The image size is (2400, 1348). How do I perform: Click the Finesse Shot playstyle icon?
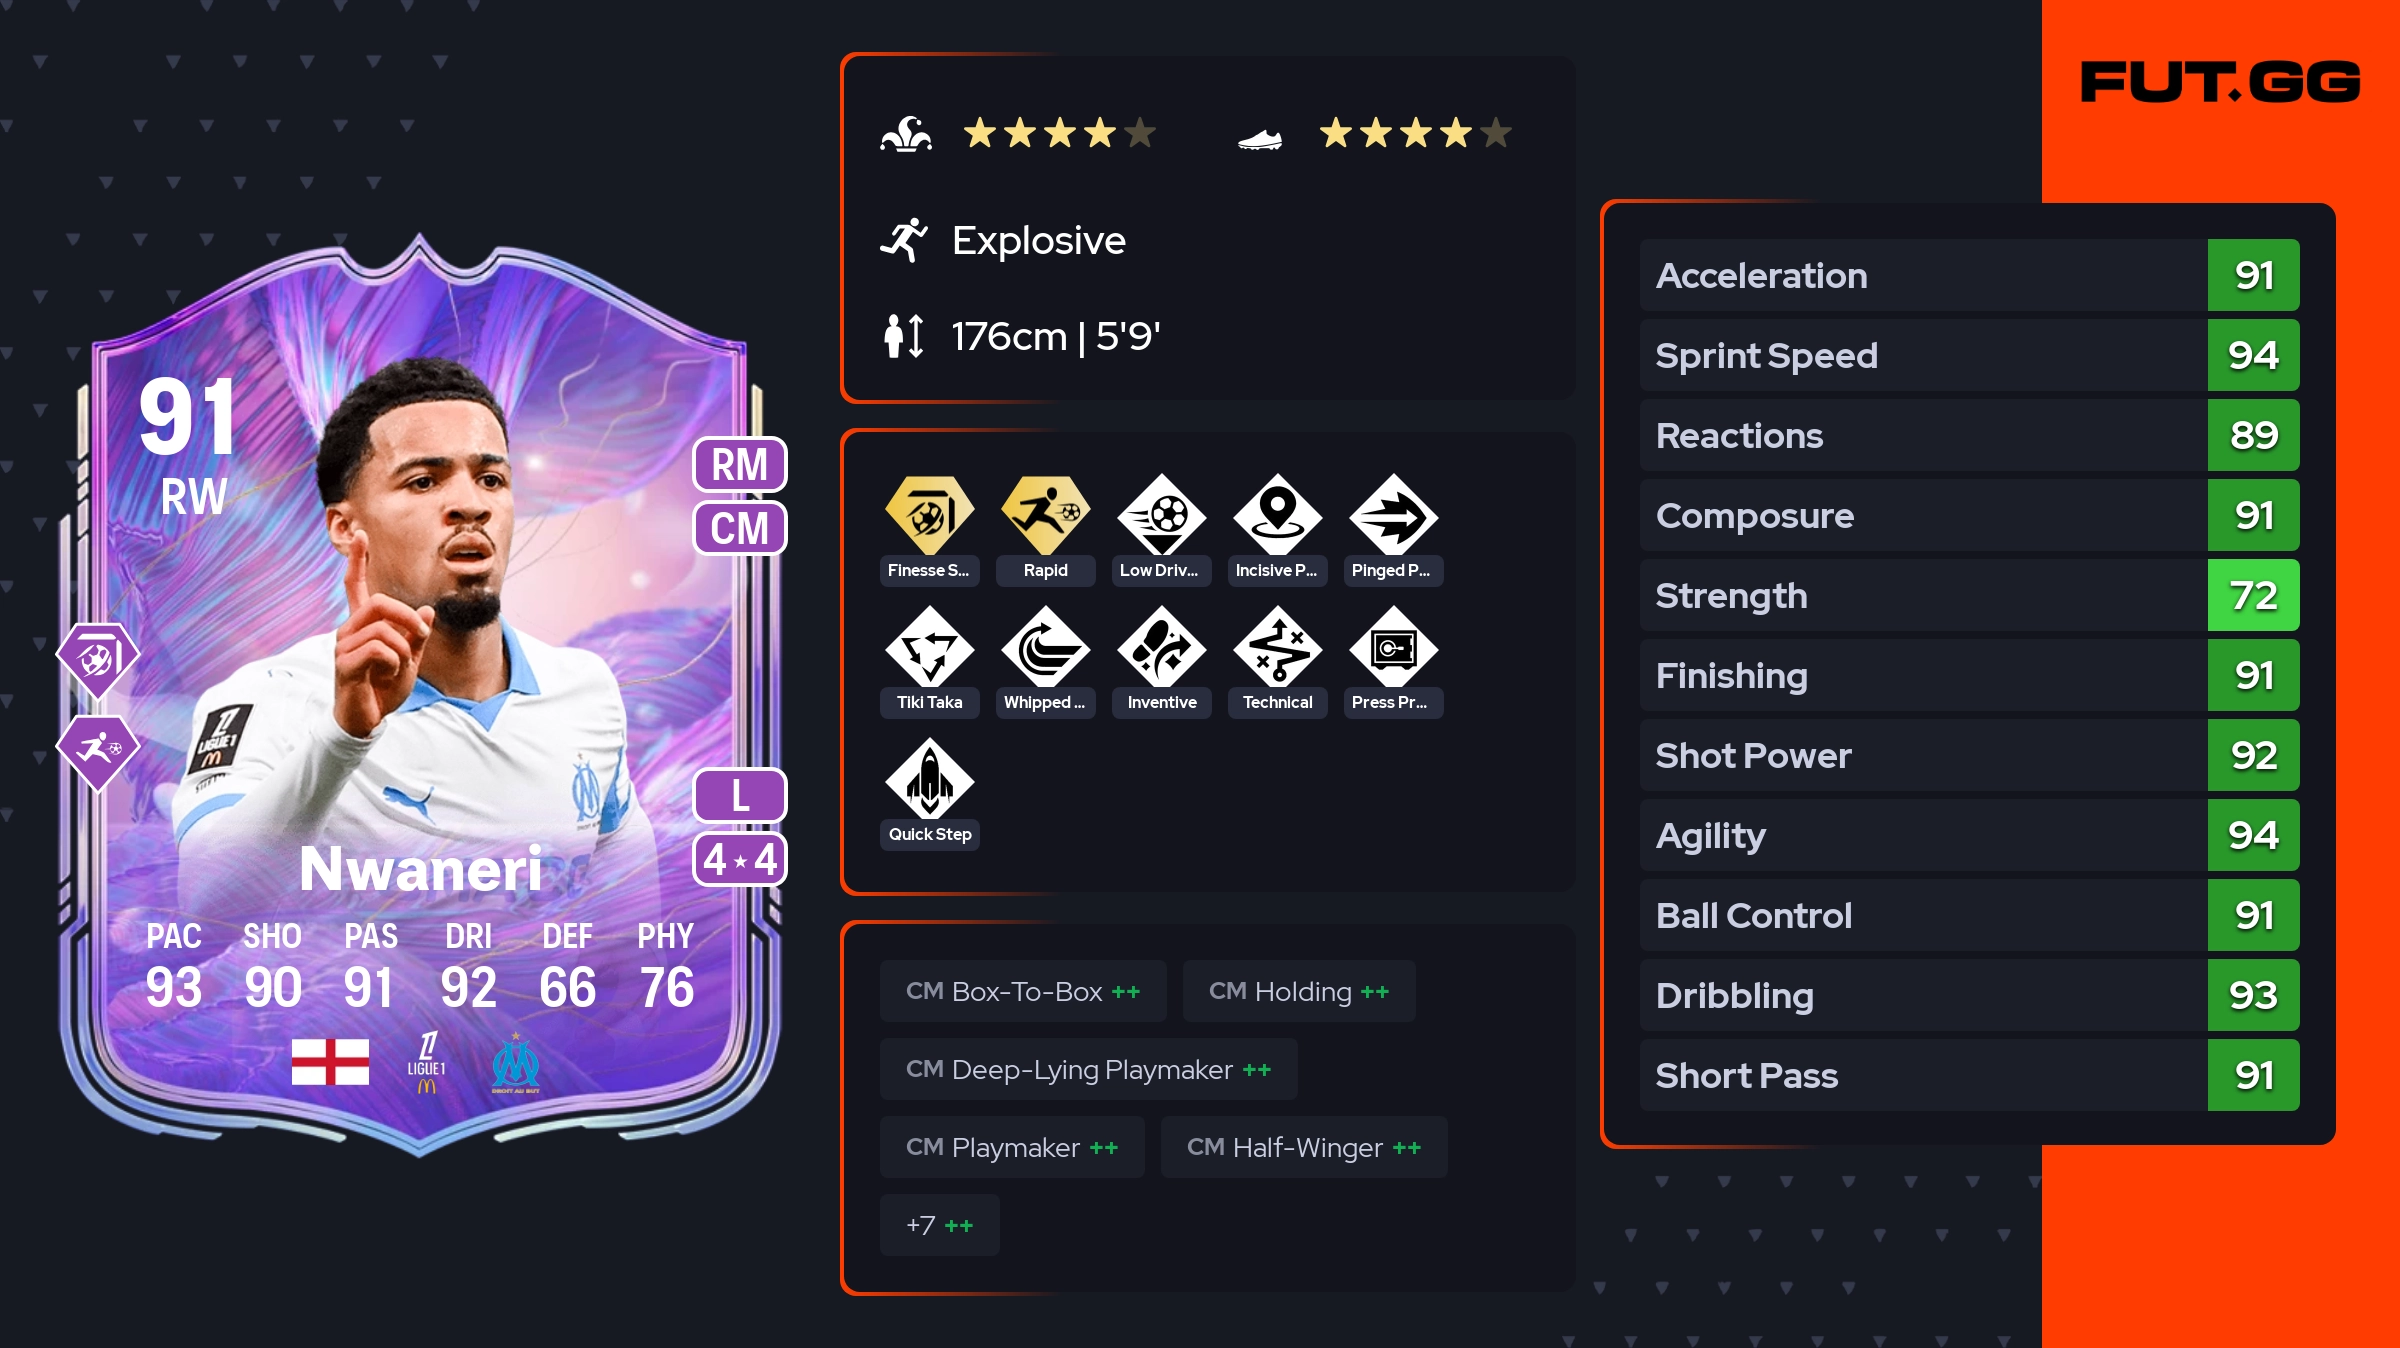tap(929, 515)
